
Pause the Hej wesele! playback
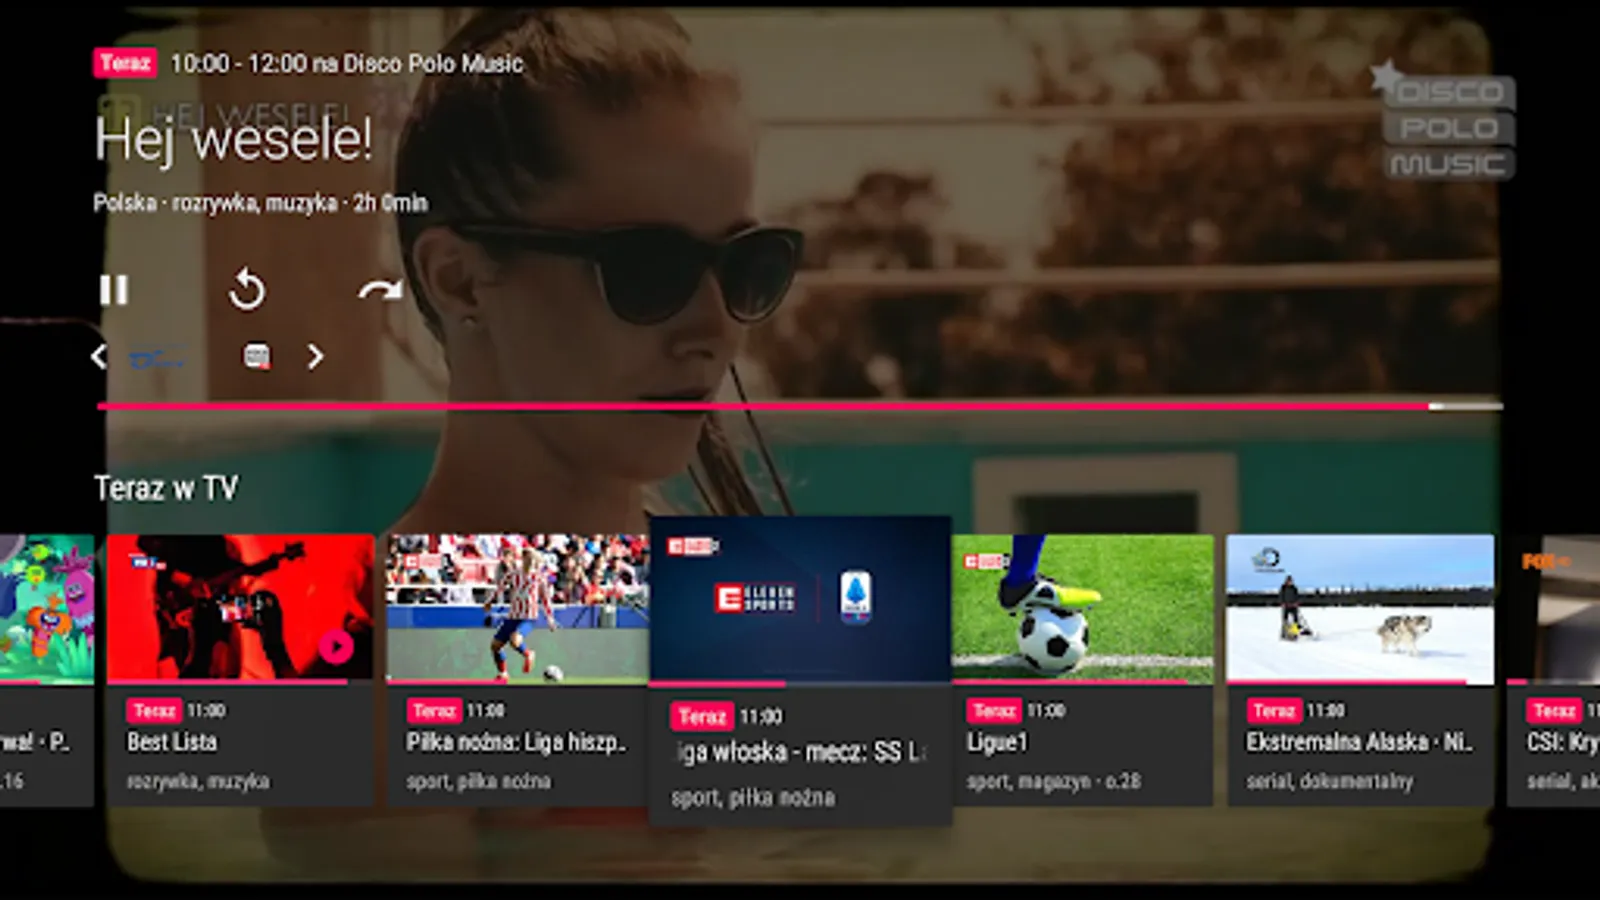pyautogui.click(x=114, y=290)
